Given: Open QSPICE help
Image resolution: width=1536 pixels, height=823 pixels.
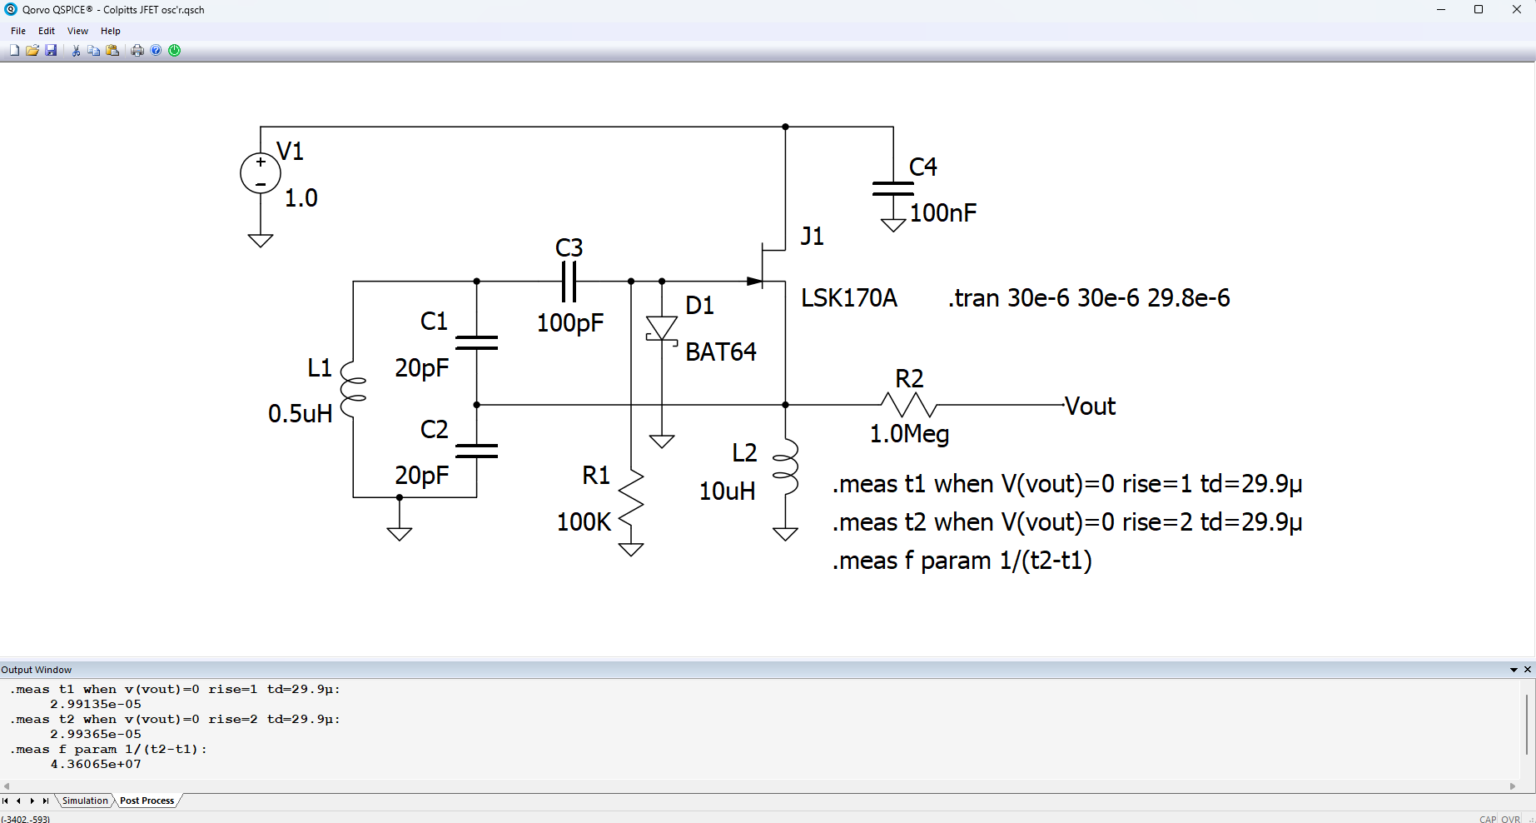Looking at the screenshot, I should [x=156, y=50].
